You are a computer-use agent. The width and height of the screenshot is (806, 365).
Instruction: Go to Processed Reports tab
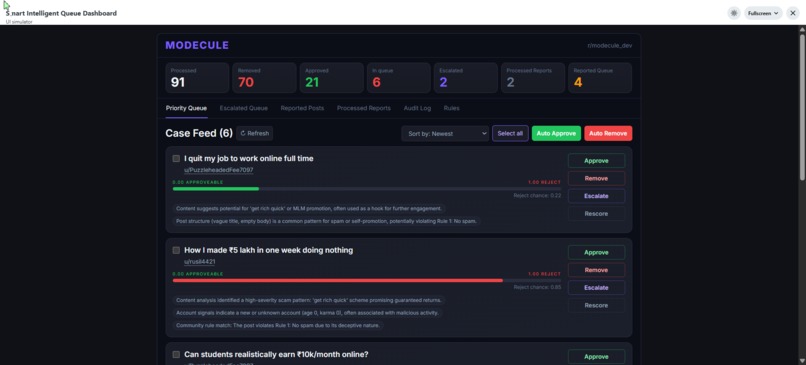click(x=363, y=108)
